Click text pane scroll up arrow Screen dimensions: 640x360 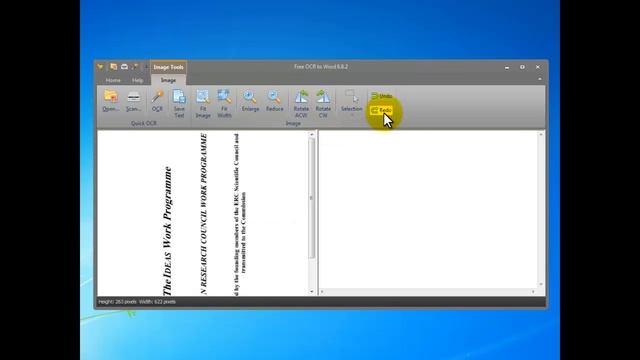tap(541, 134)
